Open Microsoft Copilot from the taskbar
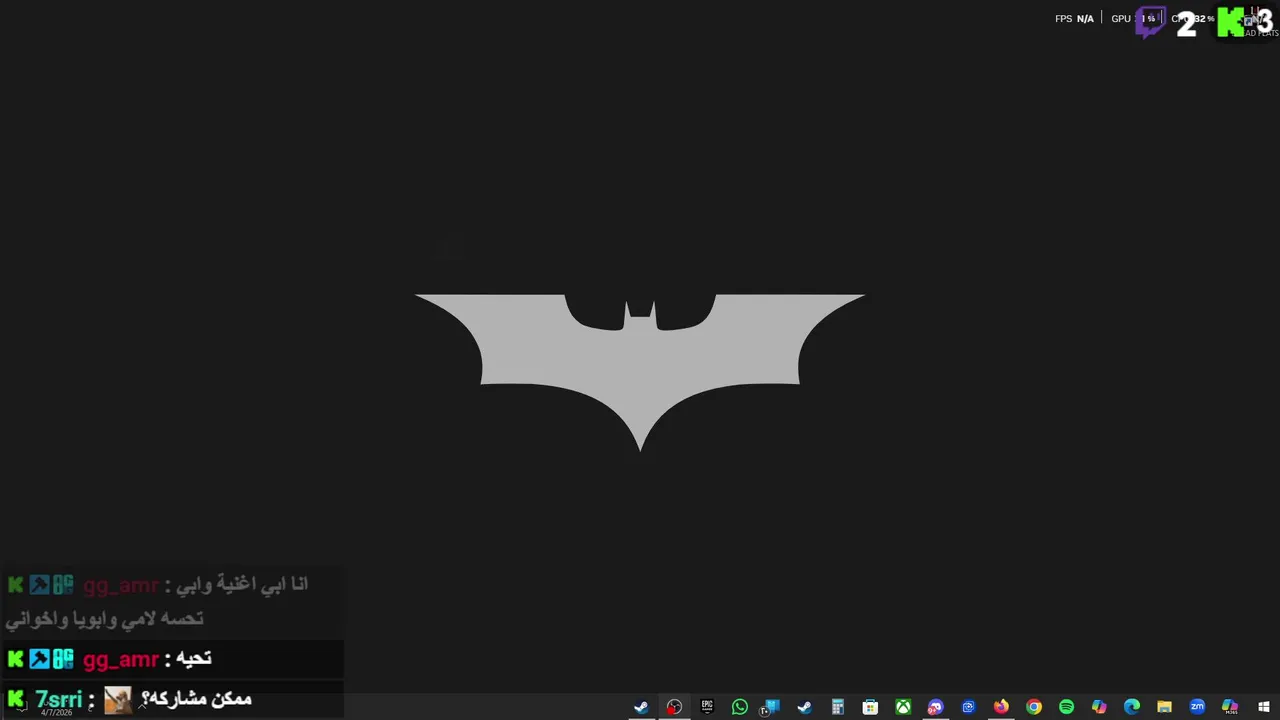The height and width of the screenshot is (720, 1280). point(1099,707)
